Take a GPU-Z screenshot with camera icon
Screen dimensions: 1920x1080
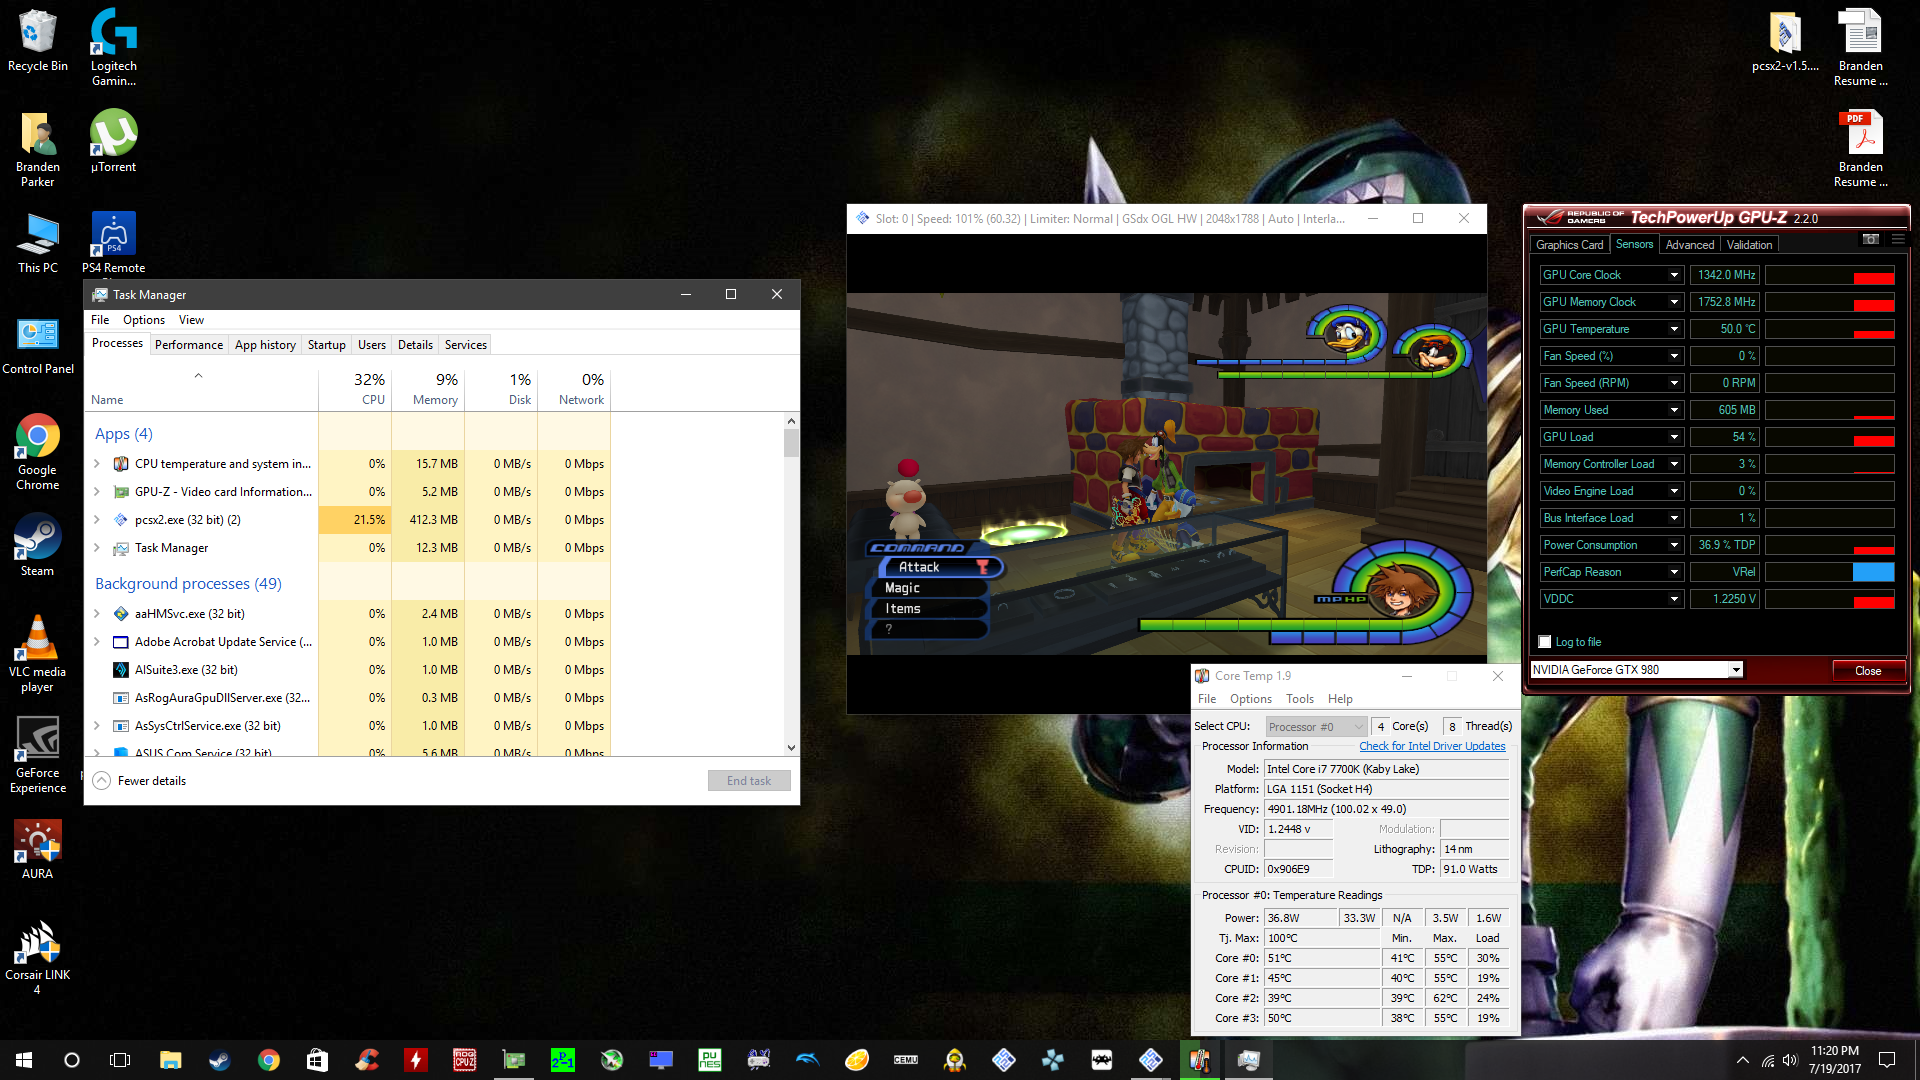[1870, 240]
